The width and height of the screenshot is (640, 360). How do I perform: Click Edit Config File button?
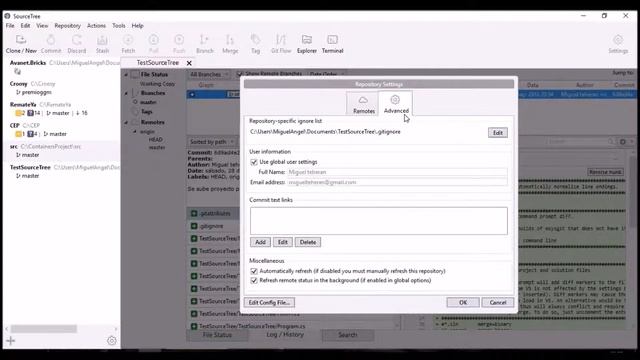(x=269, y=302)
